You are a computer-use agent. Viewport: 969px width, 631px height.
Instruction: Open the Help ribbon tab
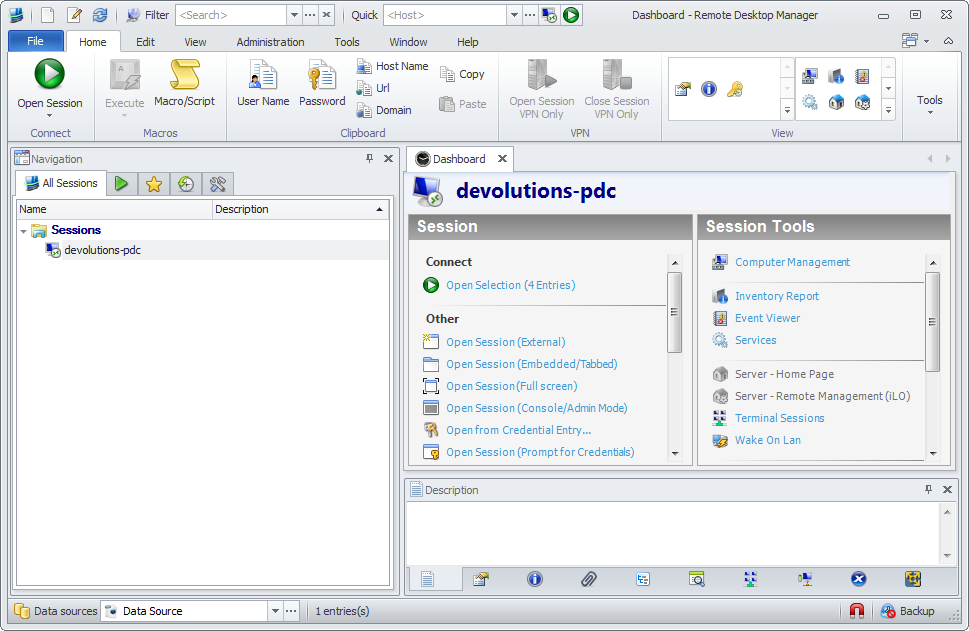[468, 42]
